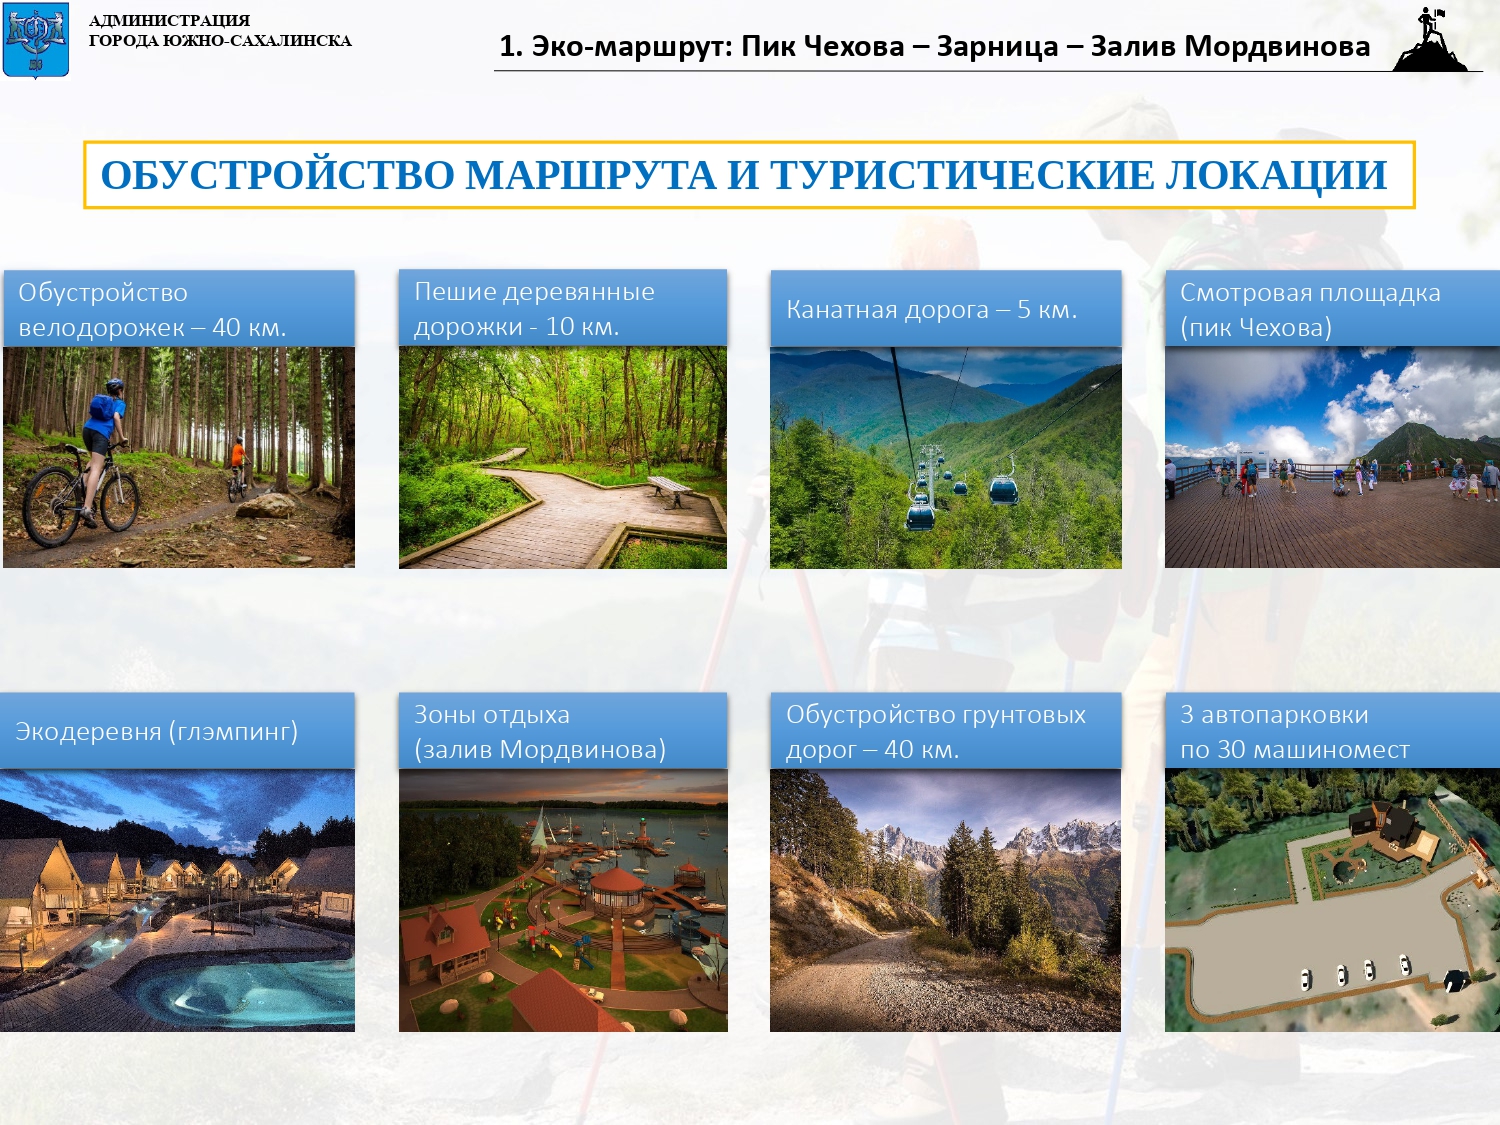
Task: Click the mountain climber icon in header
Action: (x=1433, y=39)
